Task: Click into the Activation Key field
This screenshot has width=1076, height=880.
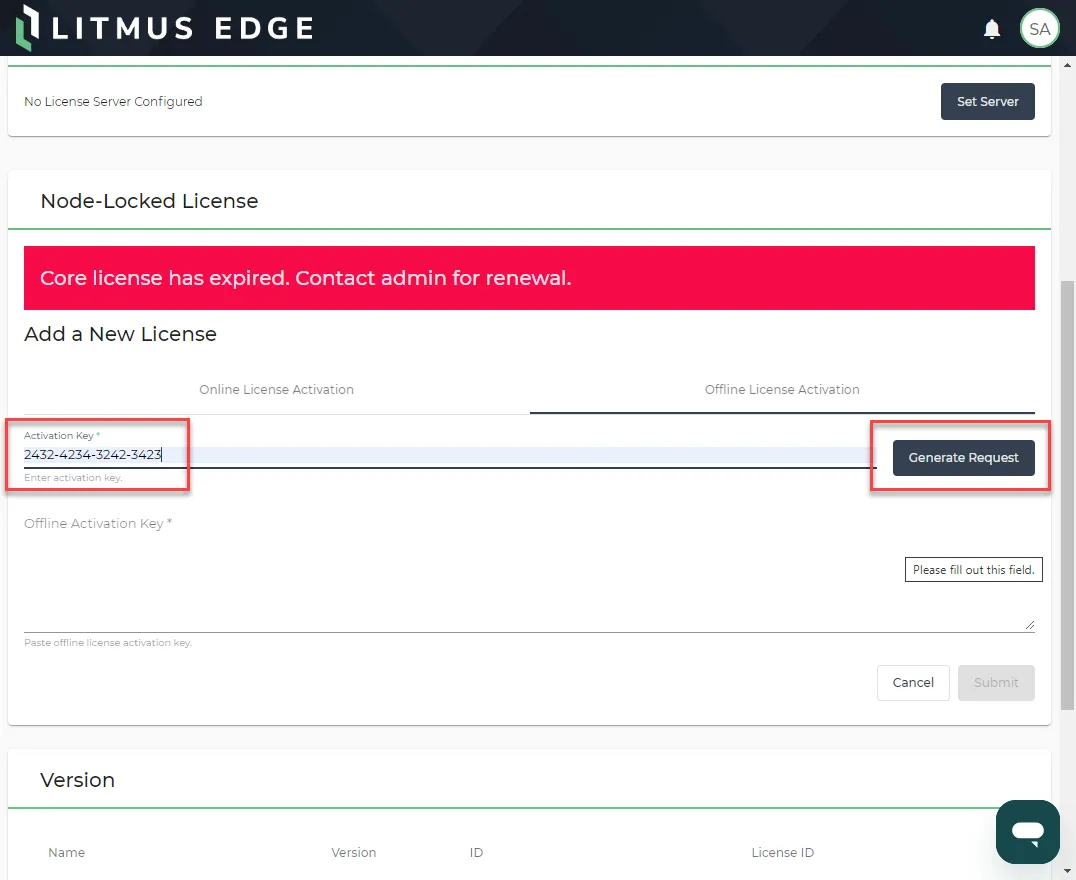Action: (449, 454)
